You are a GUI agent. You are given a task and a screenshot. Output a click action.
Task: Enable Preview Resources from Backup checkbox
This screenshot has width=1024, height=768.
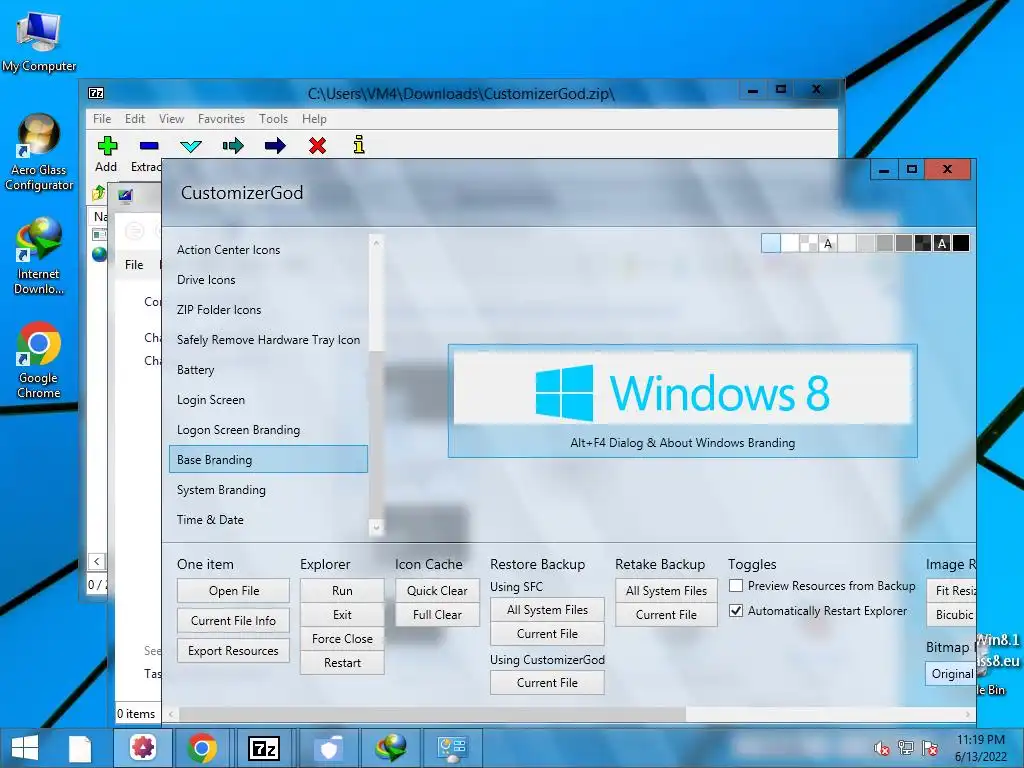click(x=736, y=586)
